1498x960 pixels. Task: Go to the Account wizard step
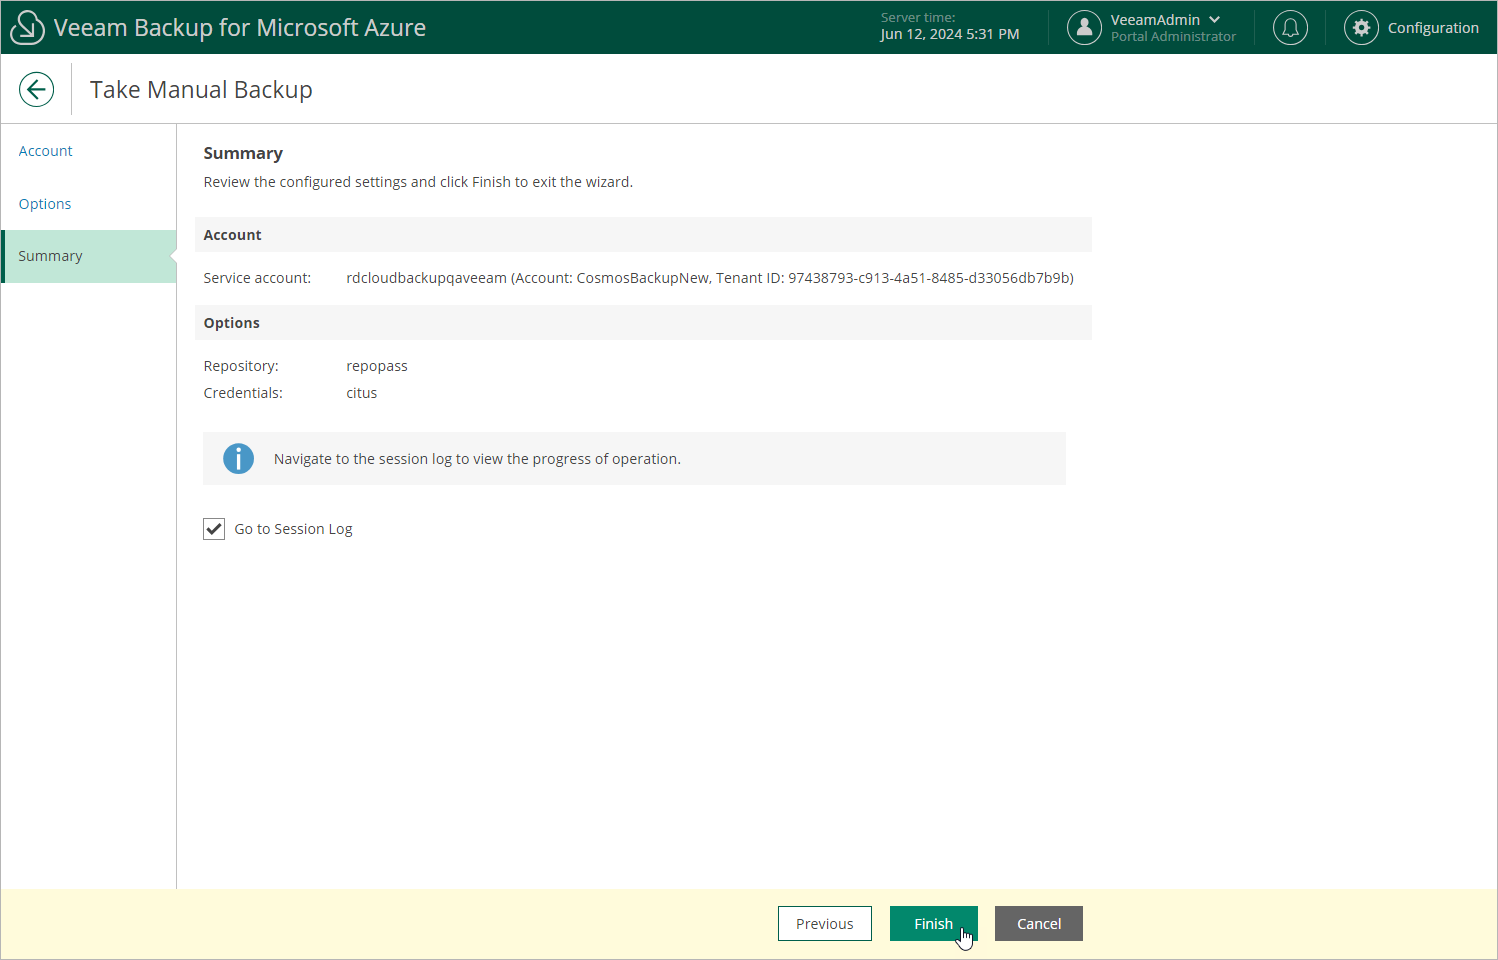click(x=46, y=151)
